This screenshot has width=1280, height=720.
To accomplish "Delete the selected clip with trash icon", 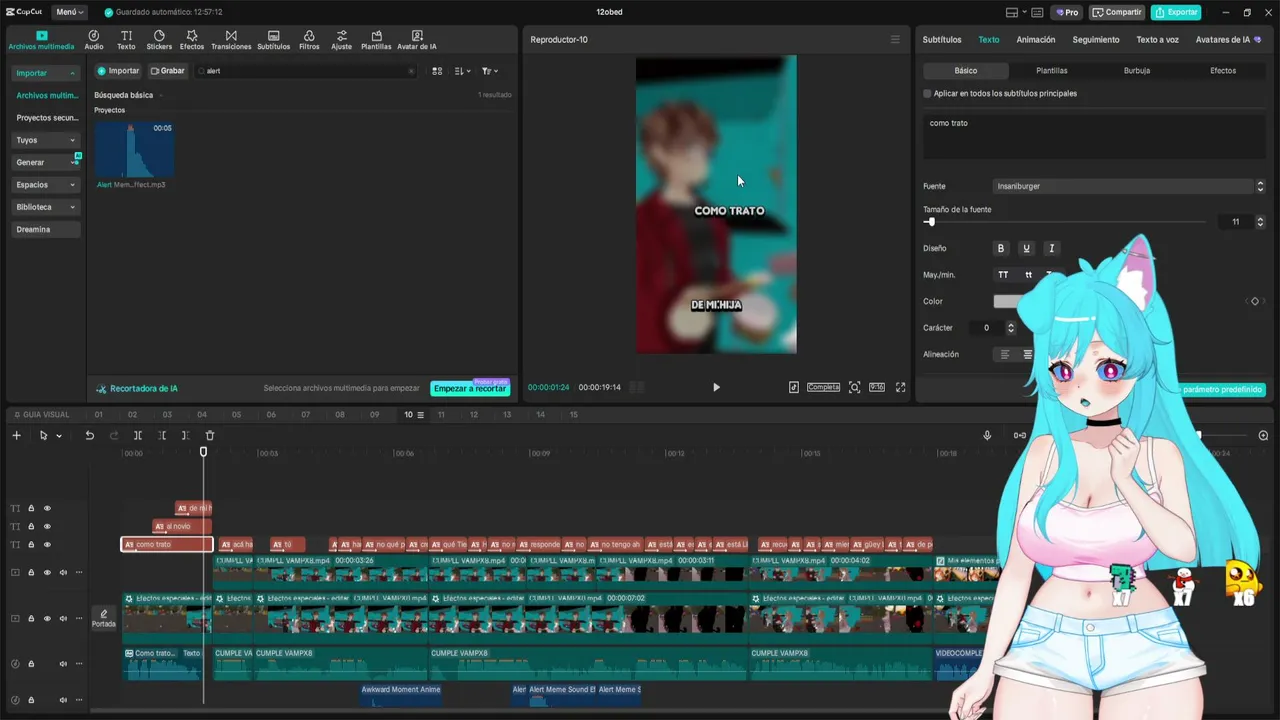I will pyautogui.click(x=210, y=435).
